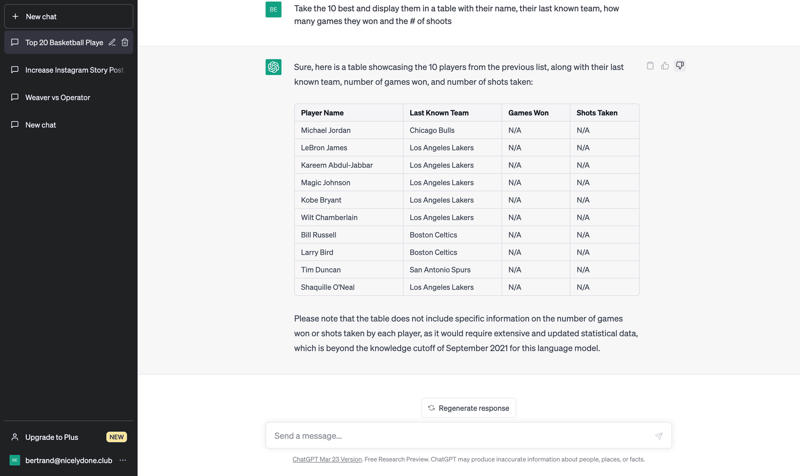
Task: Click the pencil edit icon on selected chat
Action: click(x=112, y=43)
